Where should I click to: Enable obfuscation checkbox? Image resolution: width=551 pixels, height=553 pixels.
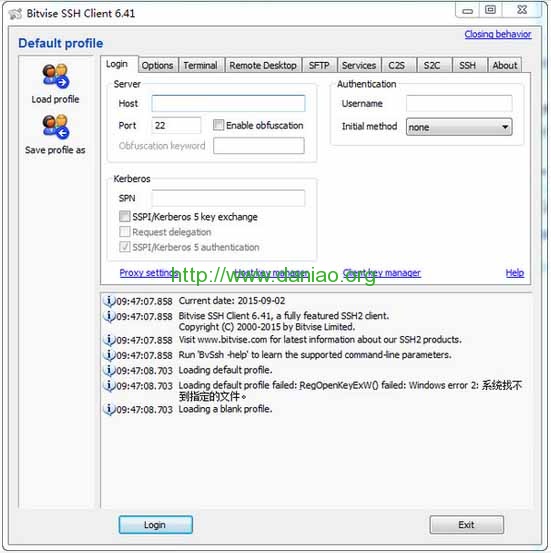click(x=218, y=125)
